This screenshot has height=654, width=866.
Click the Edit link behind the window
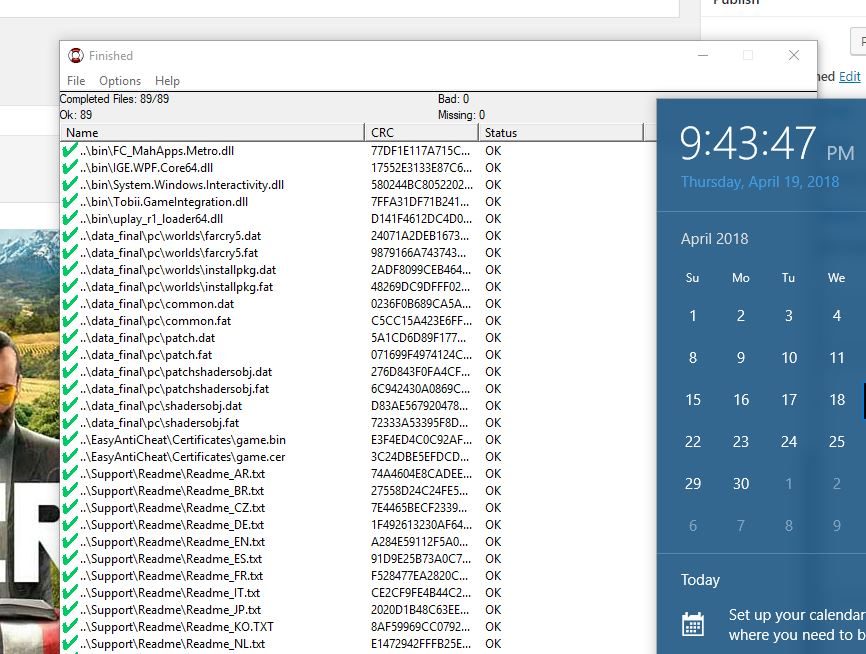[849, 76]
